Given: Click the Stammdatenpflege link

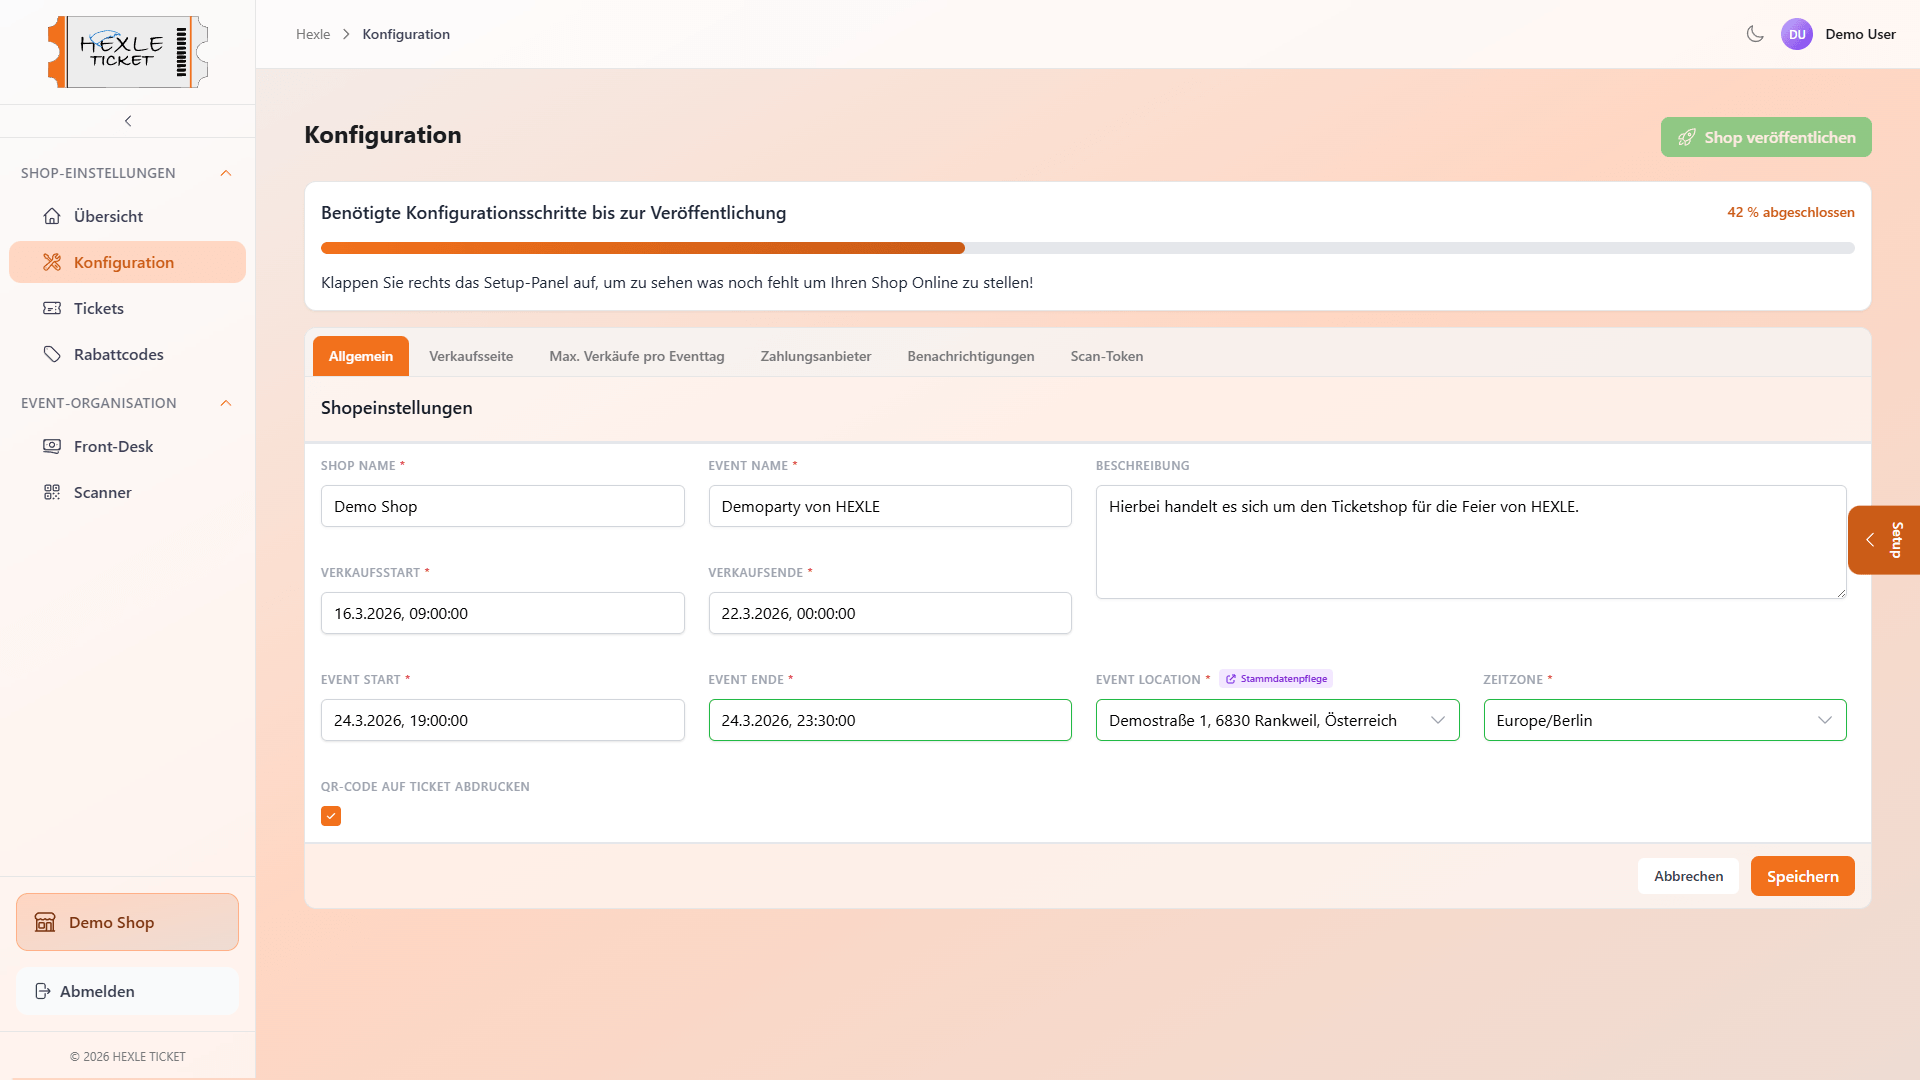Looking at the screenshot, I should (x=1277, y=679).
